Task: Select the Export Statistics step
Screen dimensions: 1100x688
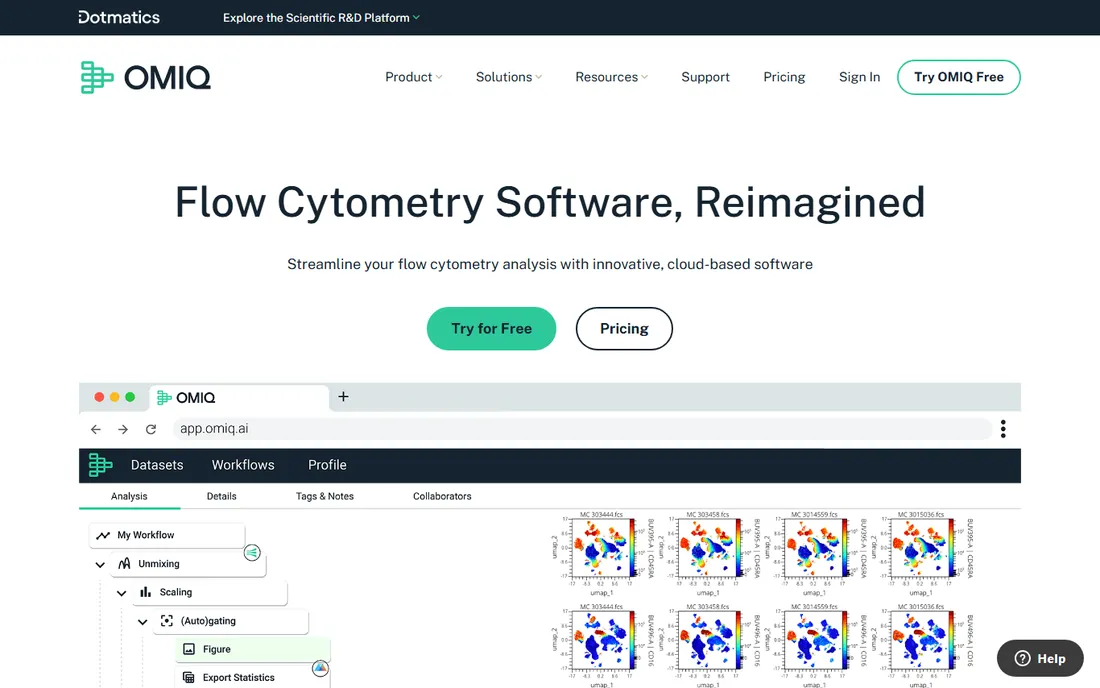Action: click(252, 677)
